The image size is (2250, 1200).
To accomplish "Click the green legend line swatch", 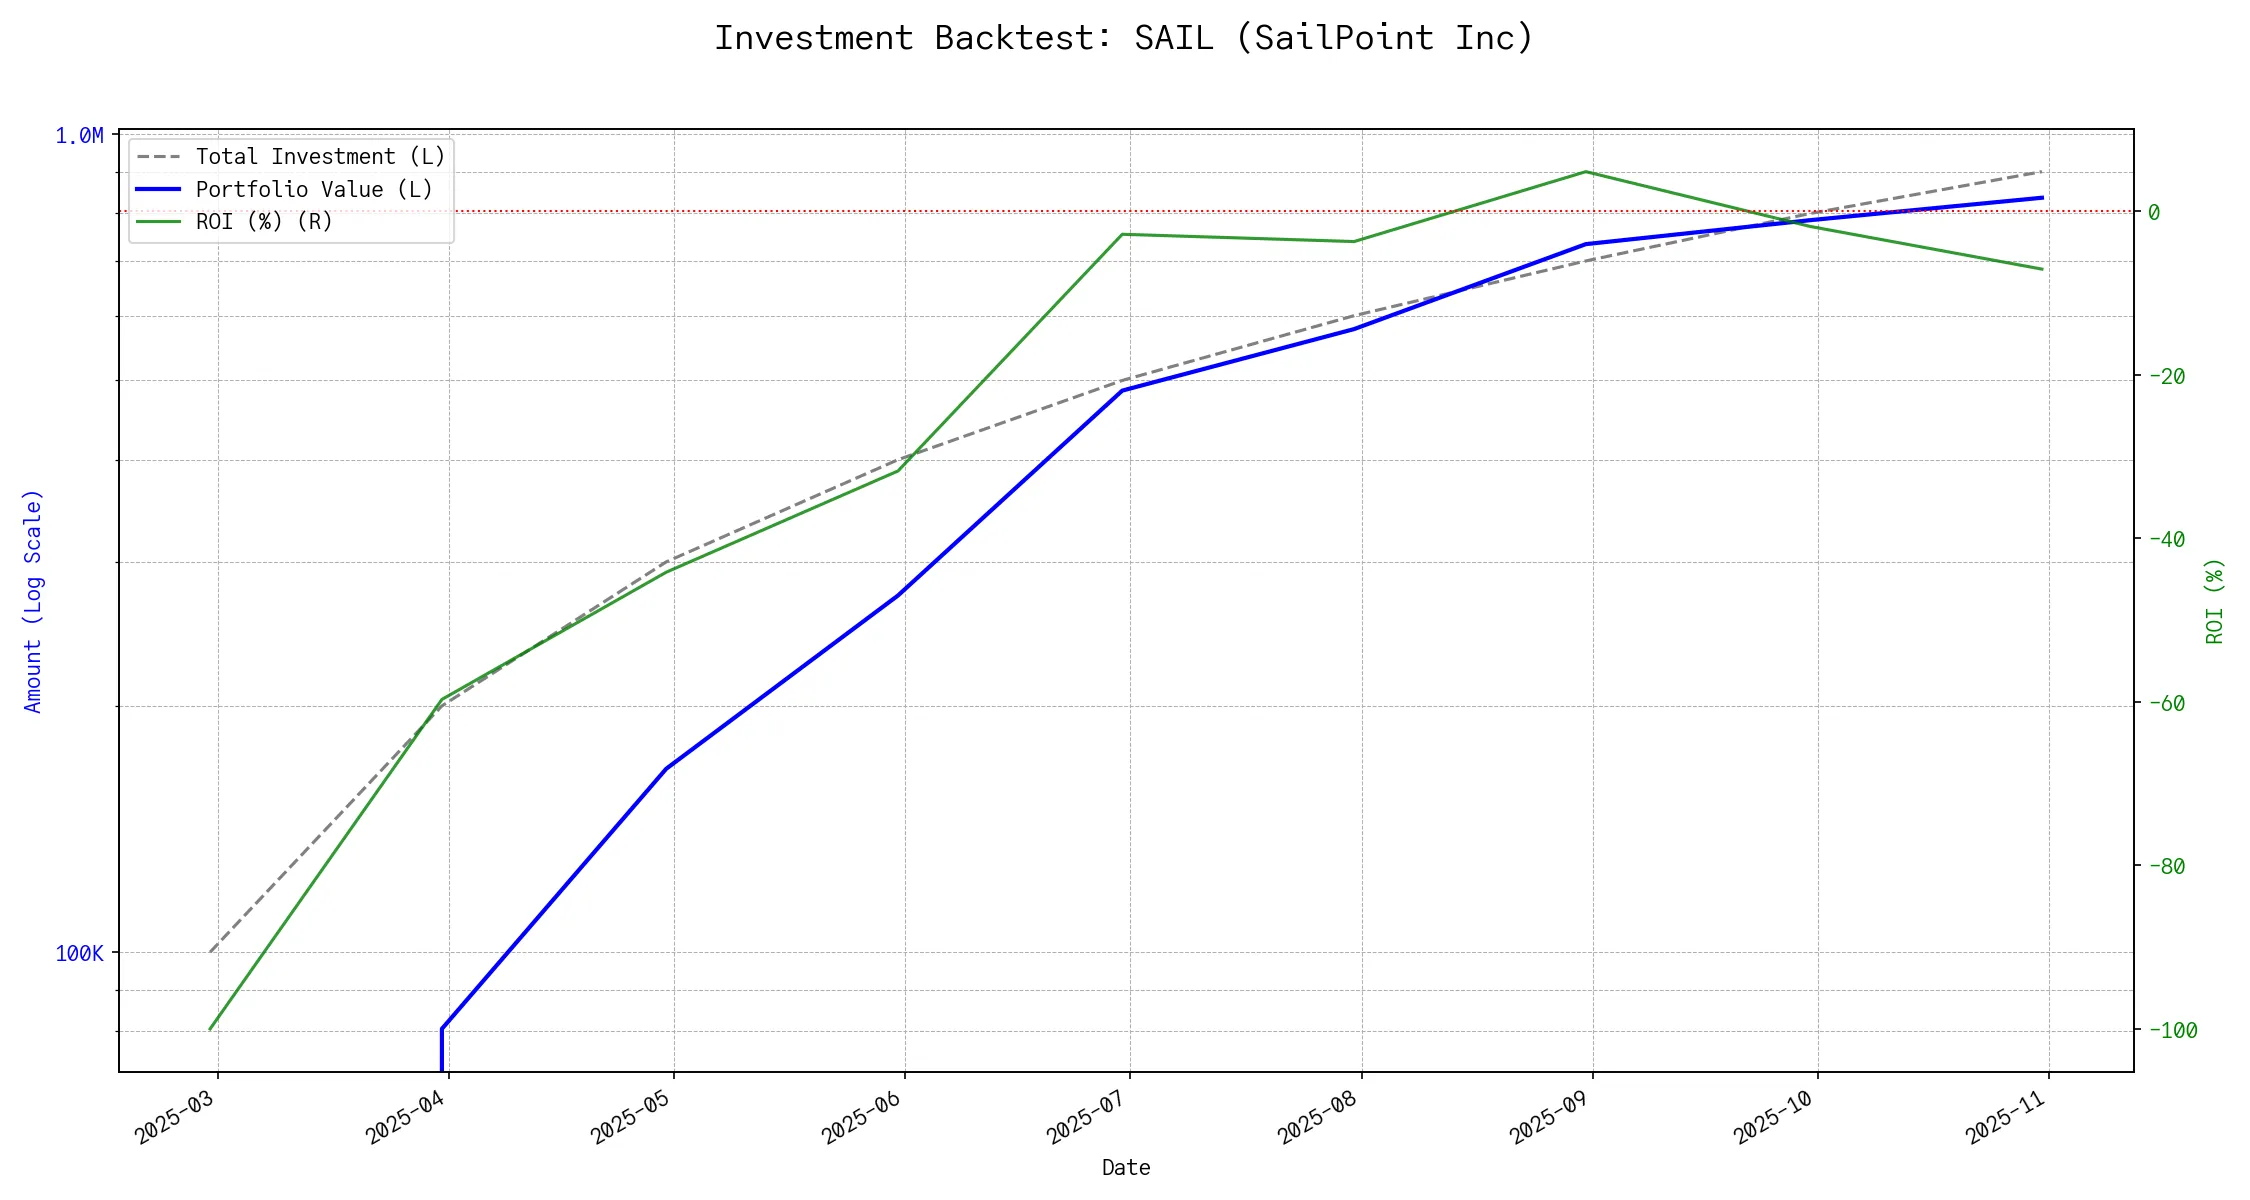I will pyautogui.click(x=158, y=222).
